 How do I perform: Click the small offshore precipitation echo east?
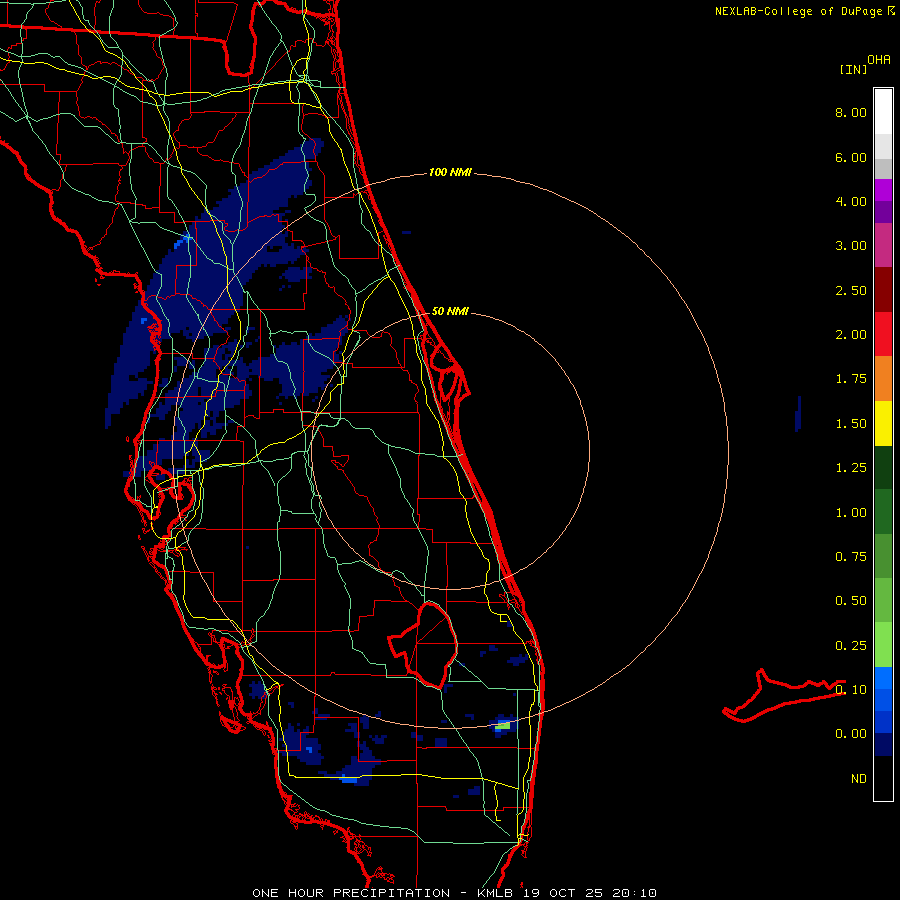798,413
